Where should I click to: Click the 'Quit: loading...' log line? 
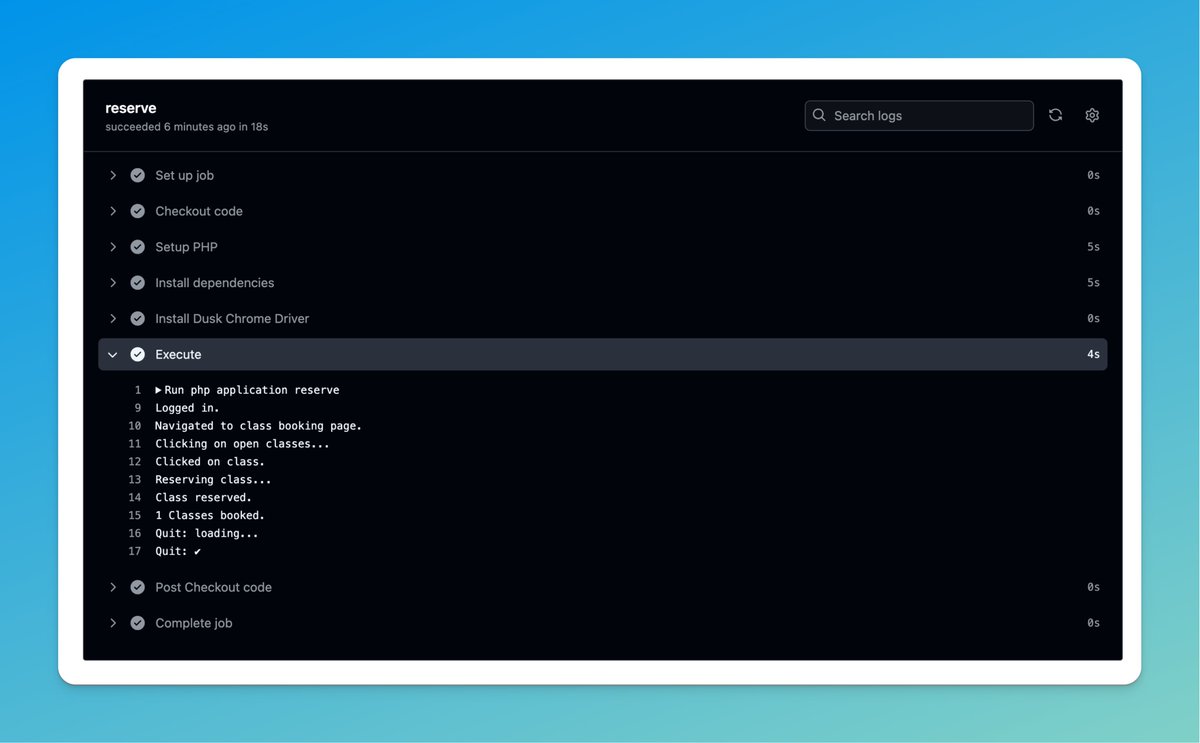pyautogui.click(x=207, y=534)
